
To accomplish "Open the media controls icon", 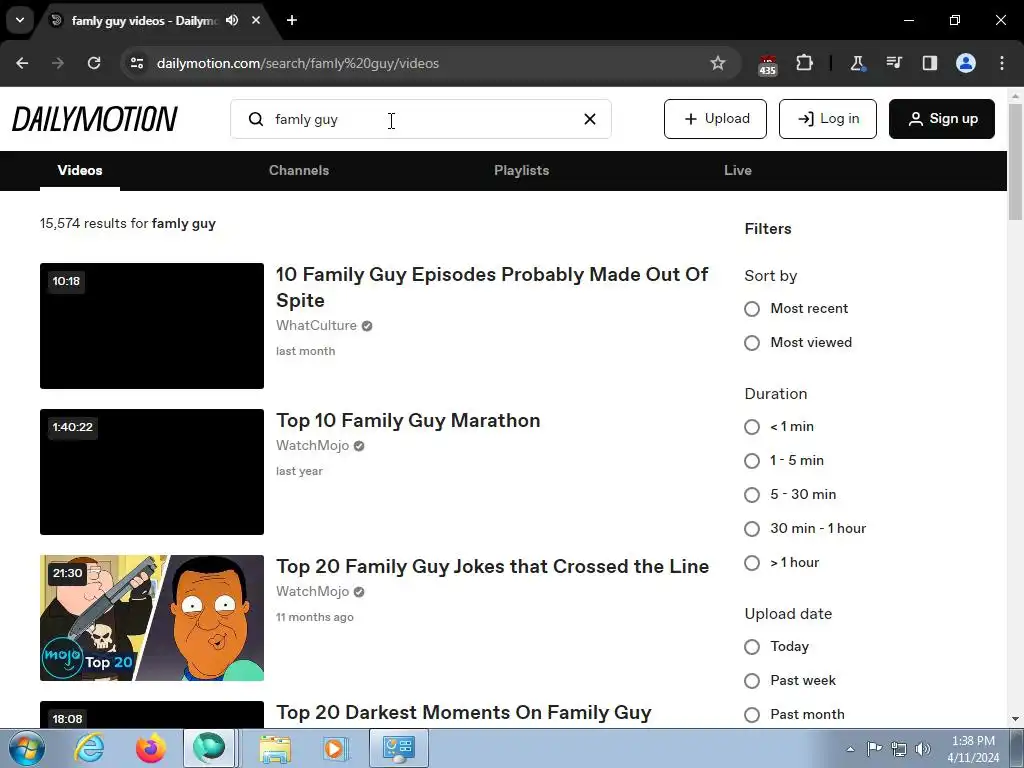I will click(893, 63).
